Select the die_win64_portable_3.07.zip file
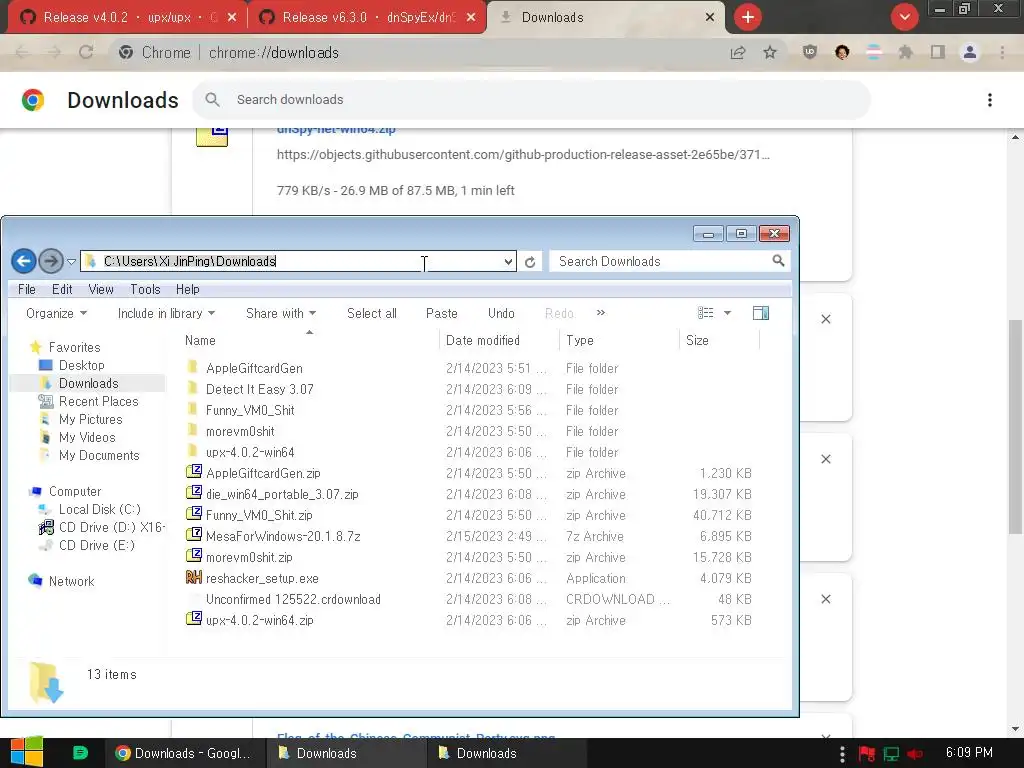Screen dimensions: 1024x768 (282, 494)
